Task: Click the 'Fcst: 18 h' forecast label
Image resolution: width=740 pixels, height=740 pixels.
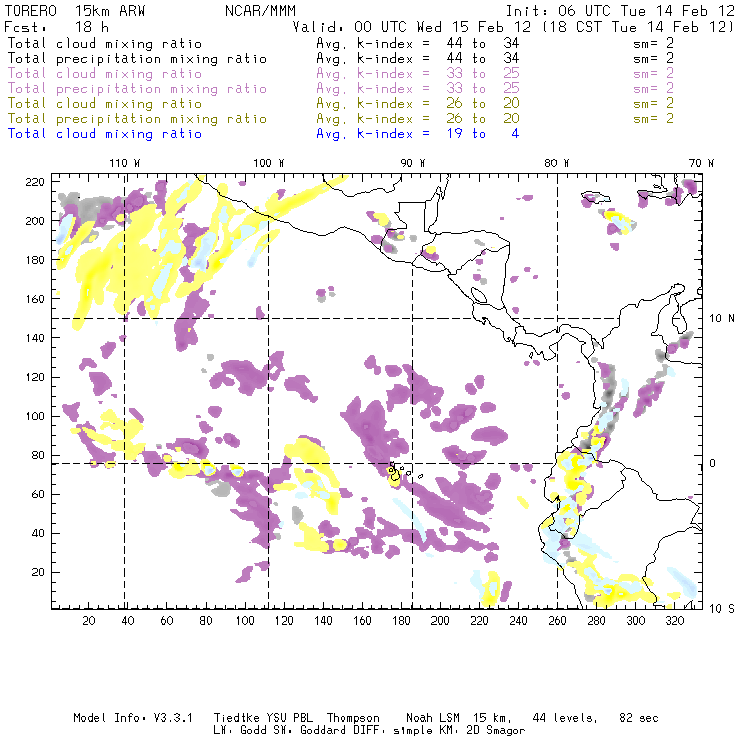Action: pos(56,26)
